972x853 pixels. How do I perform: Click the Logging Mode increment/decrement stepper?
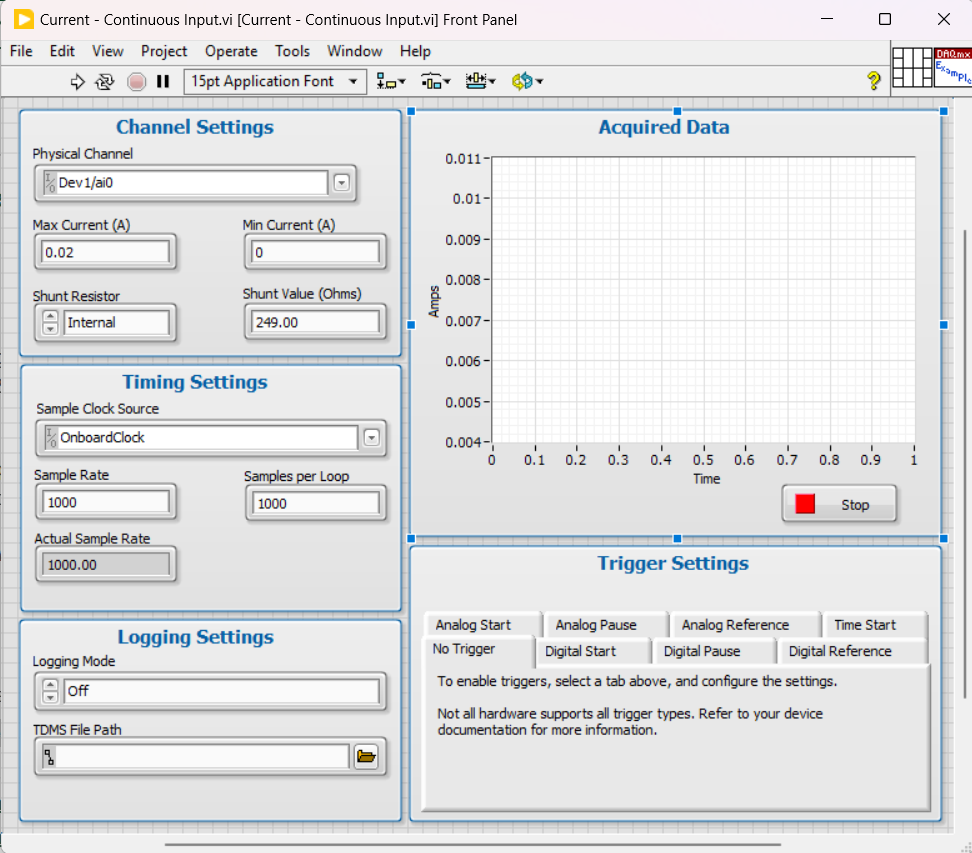(50, 691)
